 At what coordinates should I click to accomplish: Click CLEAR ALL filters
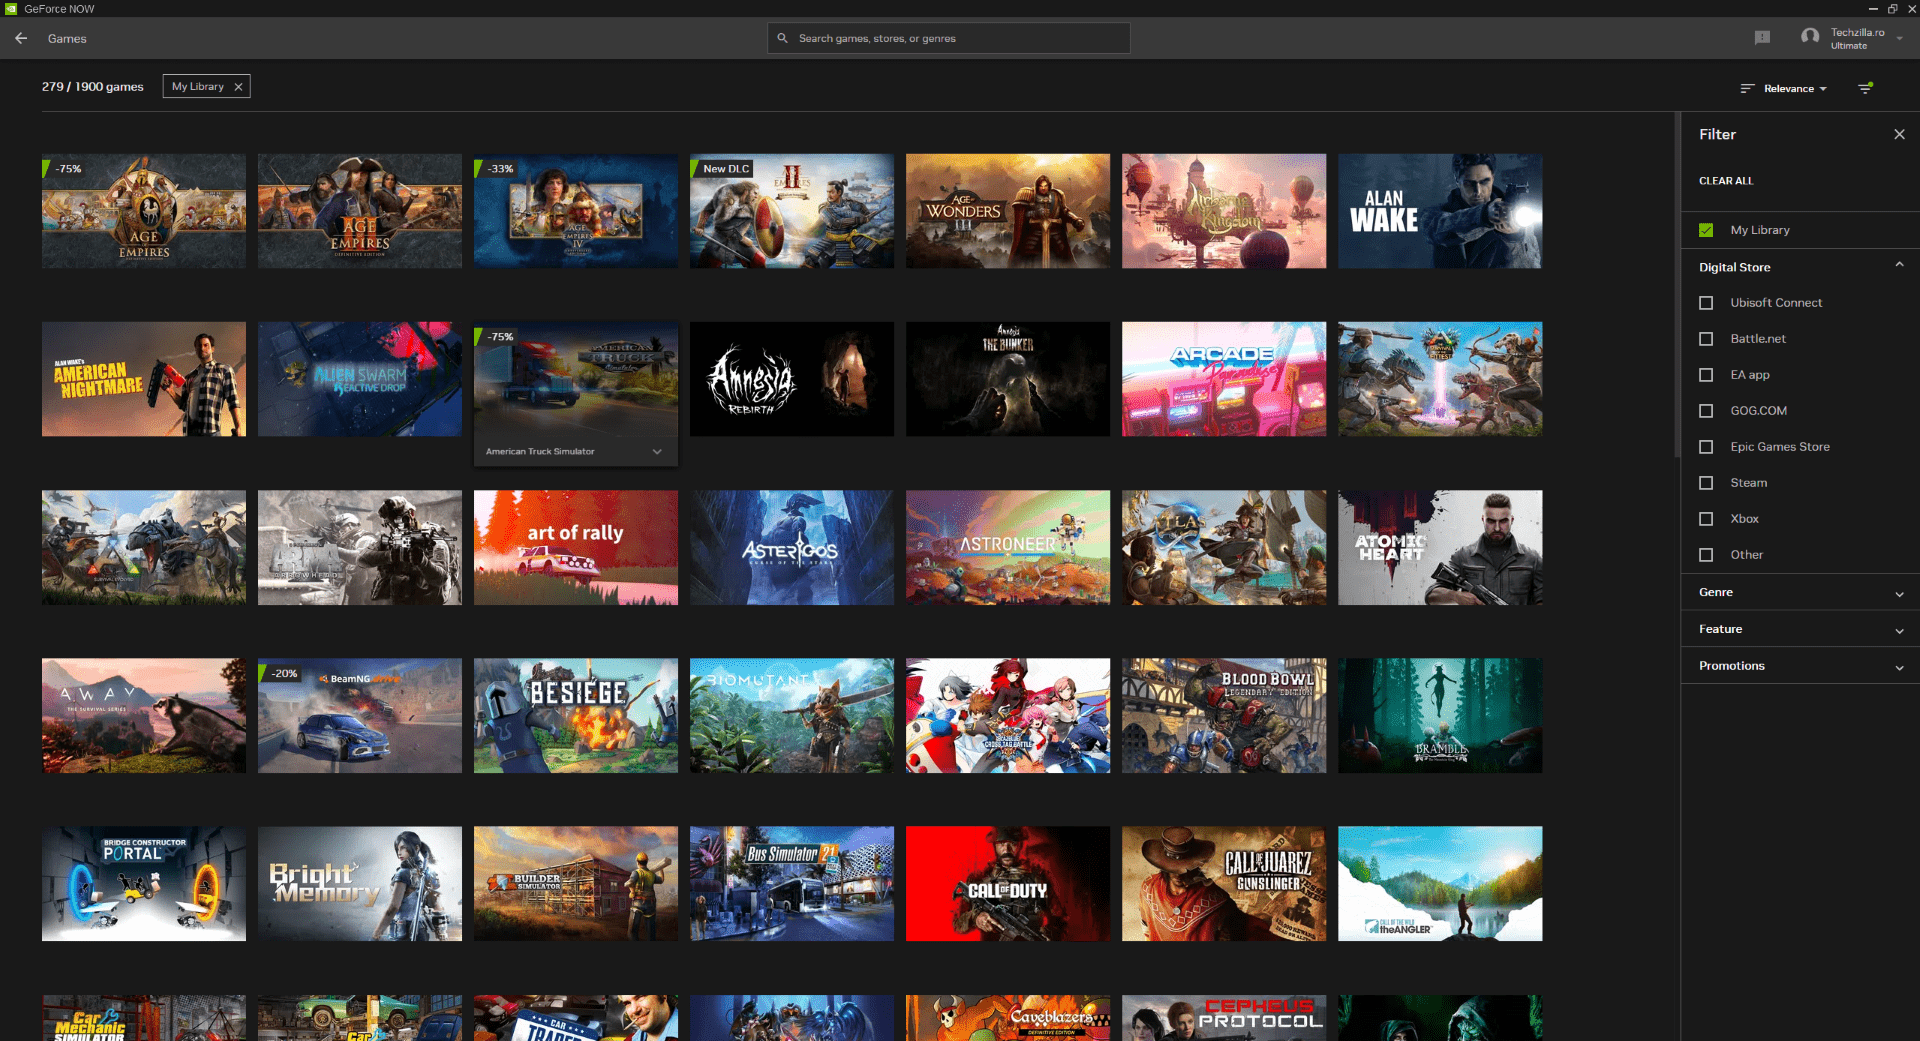coord(1726,181)
